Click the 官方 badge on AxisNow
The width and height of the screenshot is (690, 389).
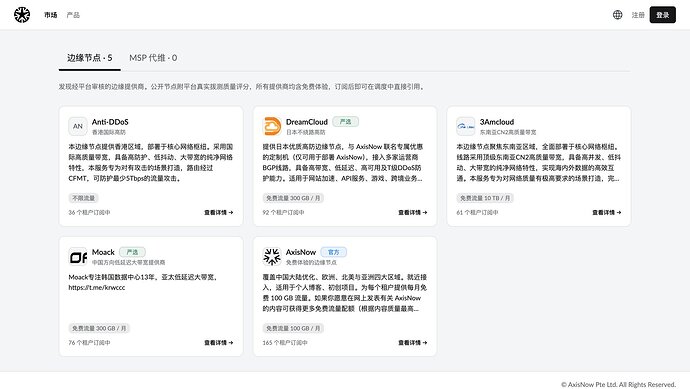click(334, 252)
